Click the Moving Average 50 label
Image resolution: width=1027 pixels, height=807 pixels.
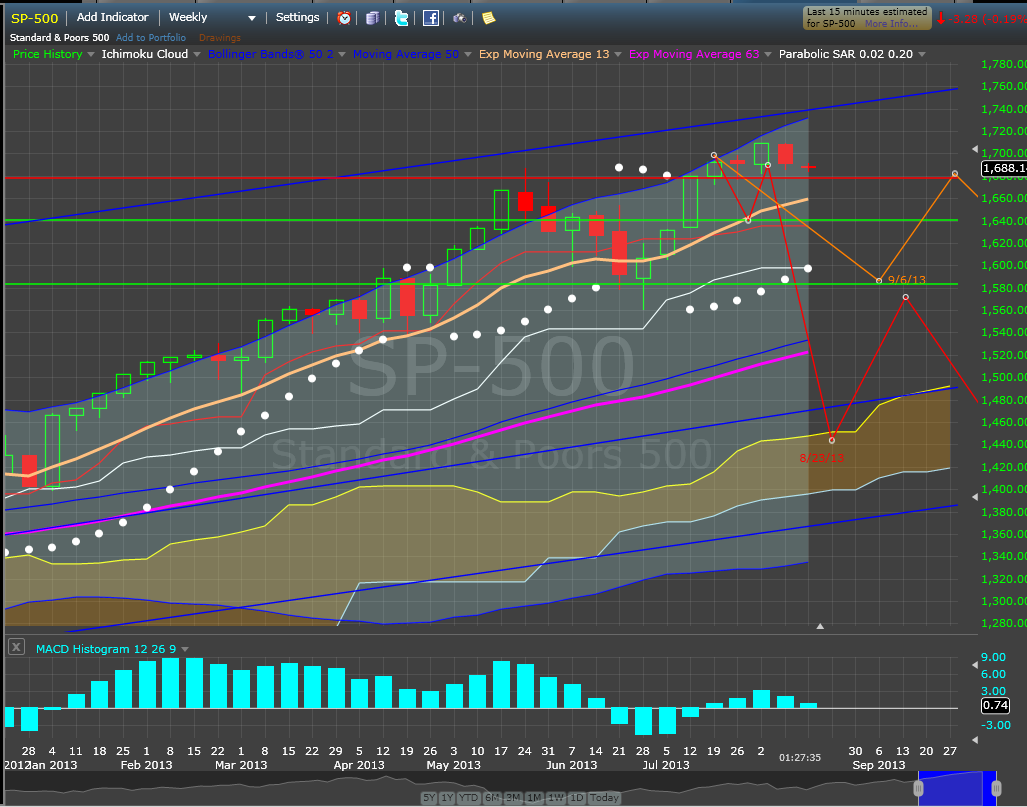click(x=406, y=54)
